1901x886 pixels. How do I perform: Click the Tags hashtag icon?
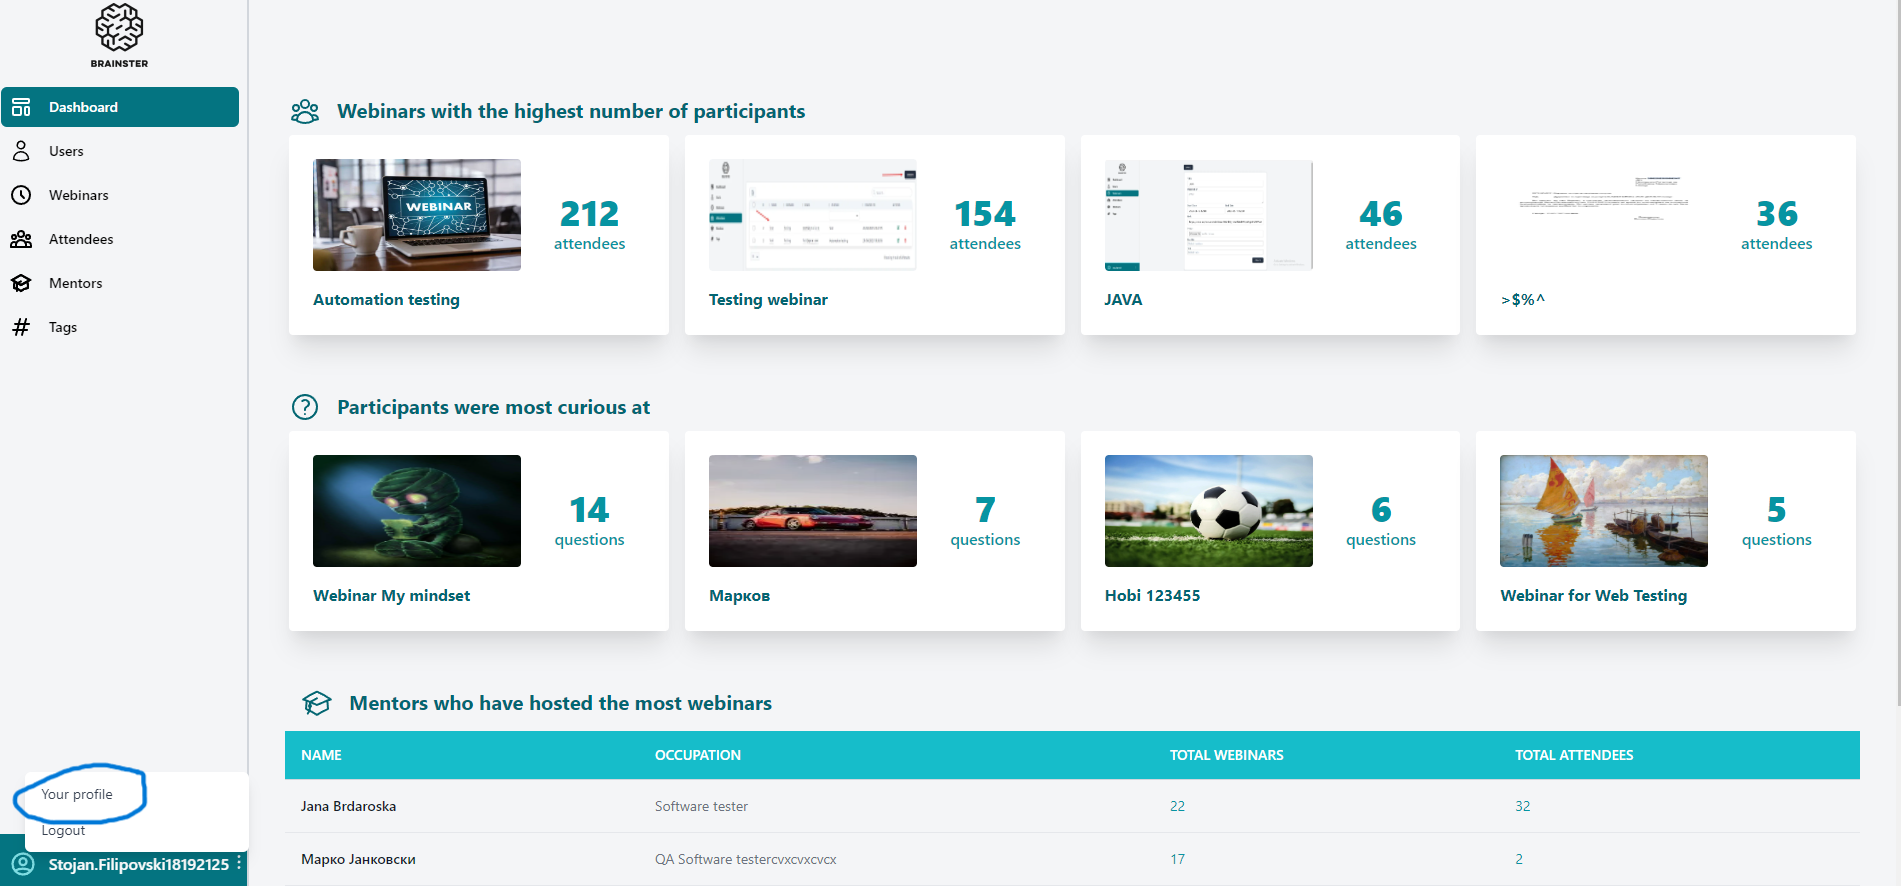click(x=21, y=327)
